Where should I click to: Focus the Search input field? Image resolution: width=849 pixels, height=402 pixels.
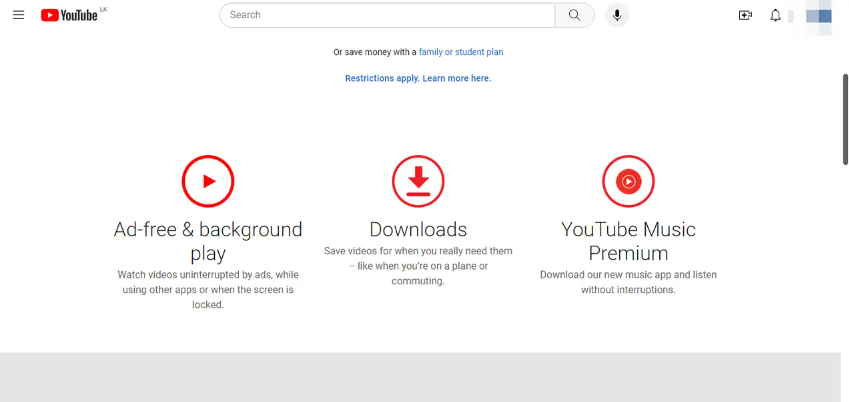[x=387, y=15]
